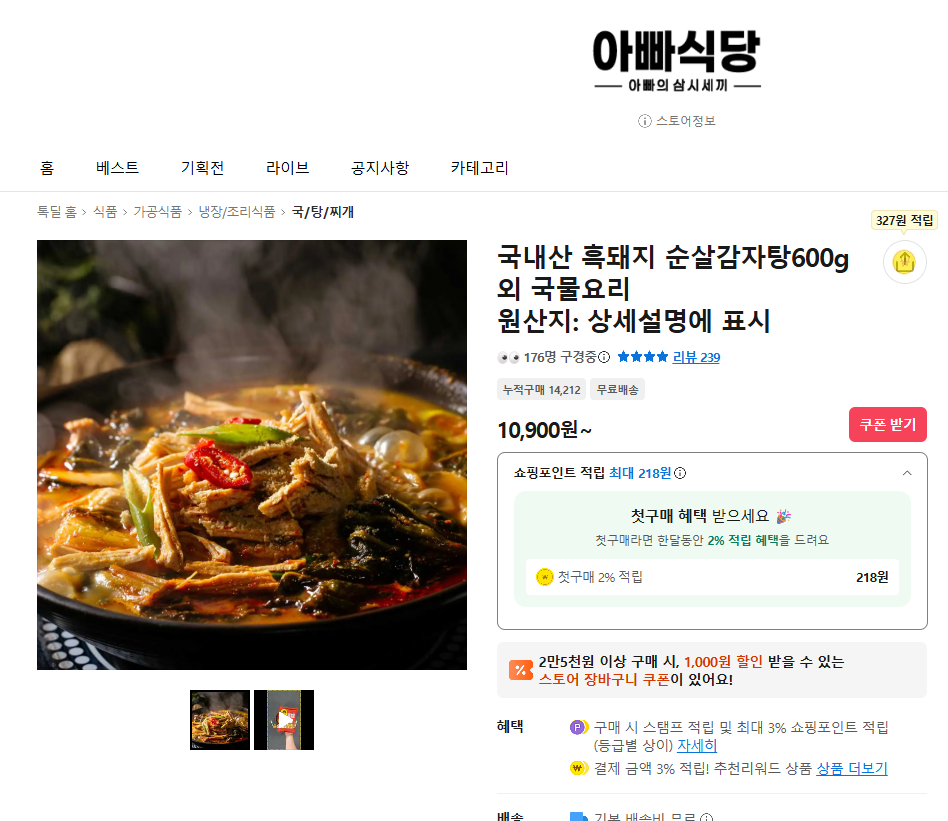Select the first gamjatang image thumbnail
Image resolution: width=948 pixels, height=821 pixels.
[x=220, y=720]
